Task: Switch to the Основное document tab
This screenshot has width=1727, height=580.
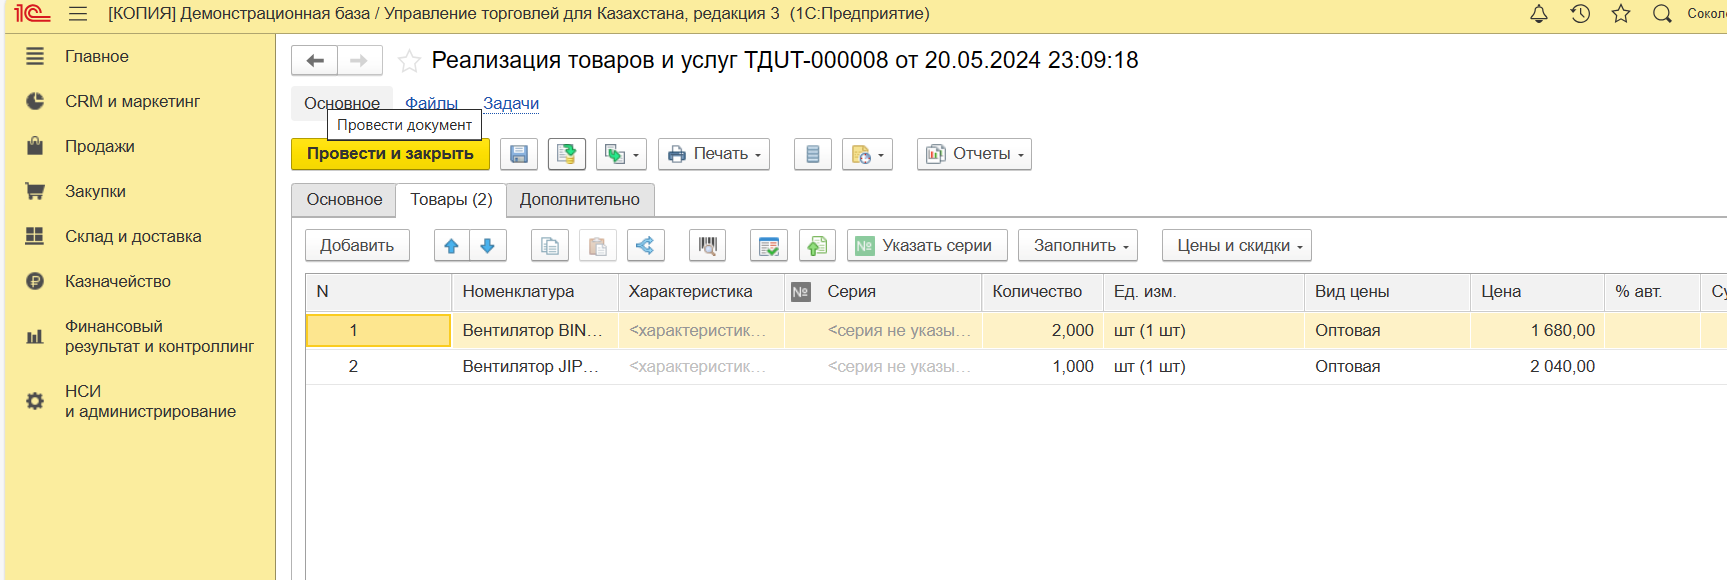Action: pos(344,200)
